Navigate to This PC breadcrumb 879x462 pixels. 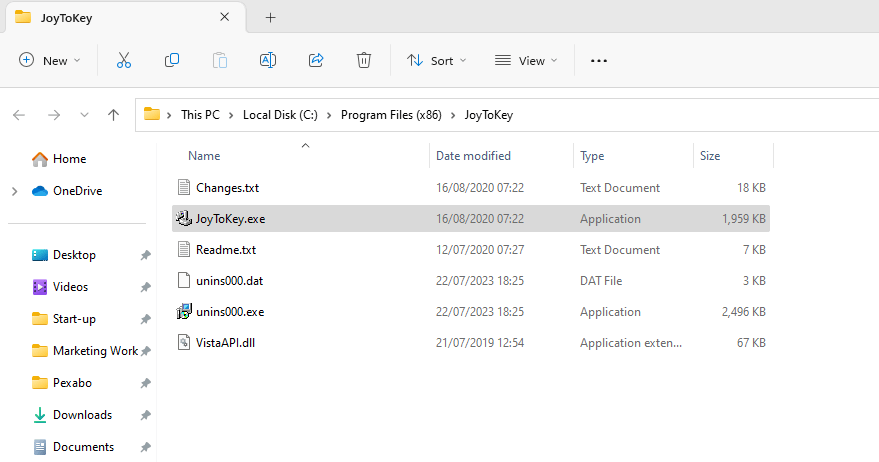pyautogui.click(x=200, y=115)
